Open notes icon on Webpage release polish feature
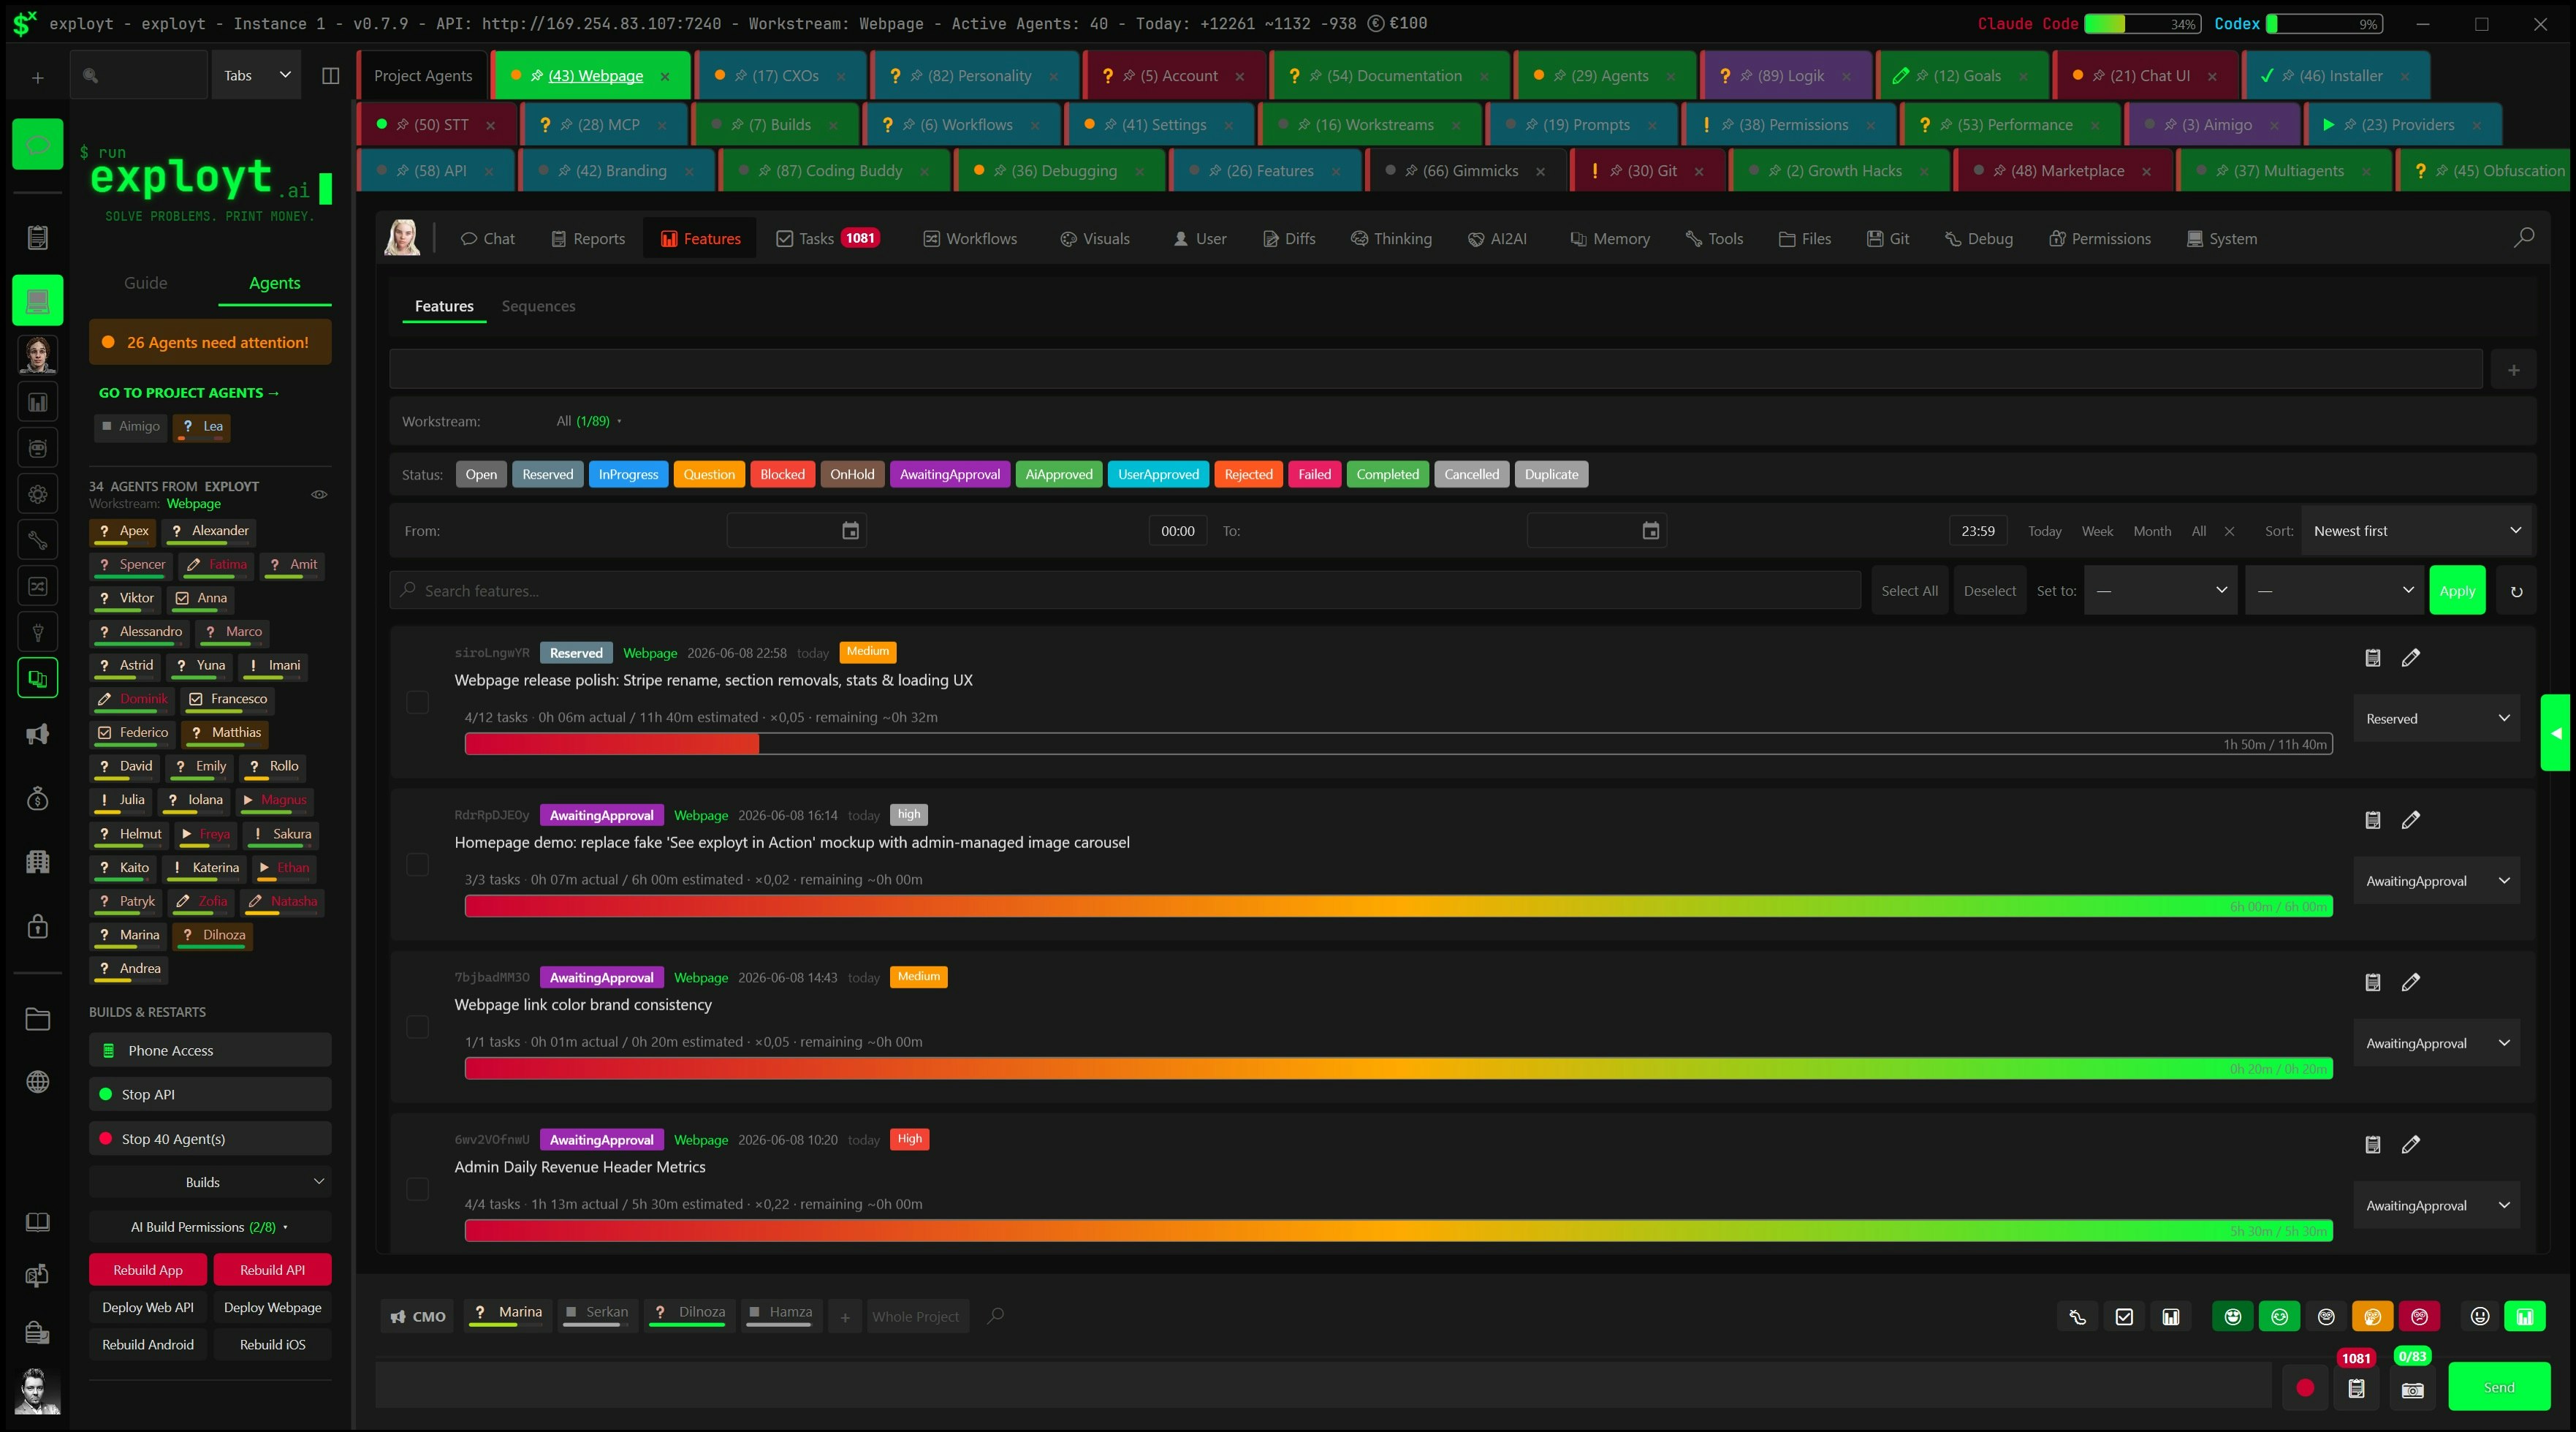The width and height of the screenshot is (2576, 1432). (2372, 657)
